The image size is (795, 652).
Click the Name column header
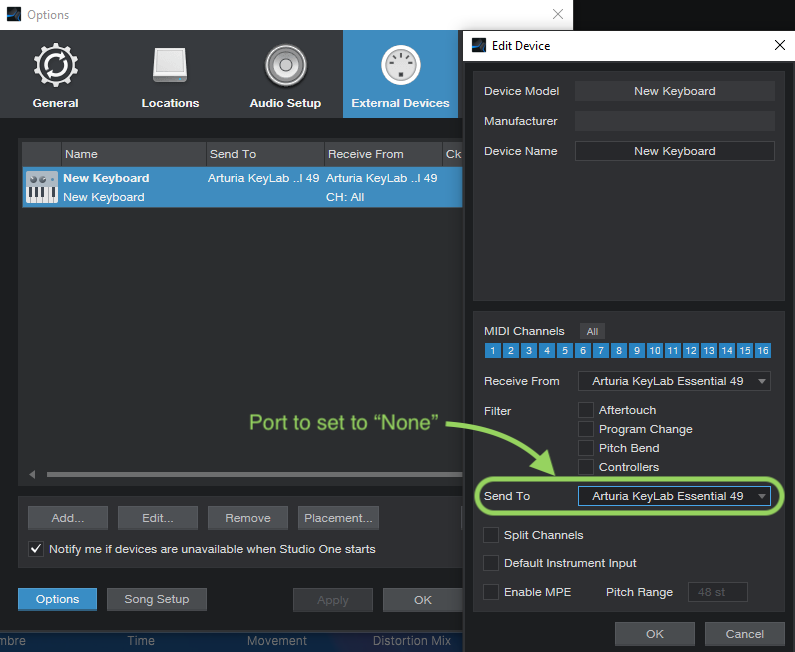134,154
